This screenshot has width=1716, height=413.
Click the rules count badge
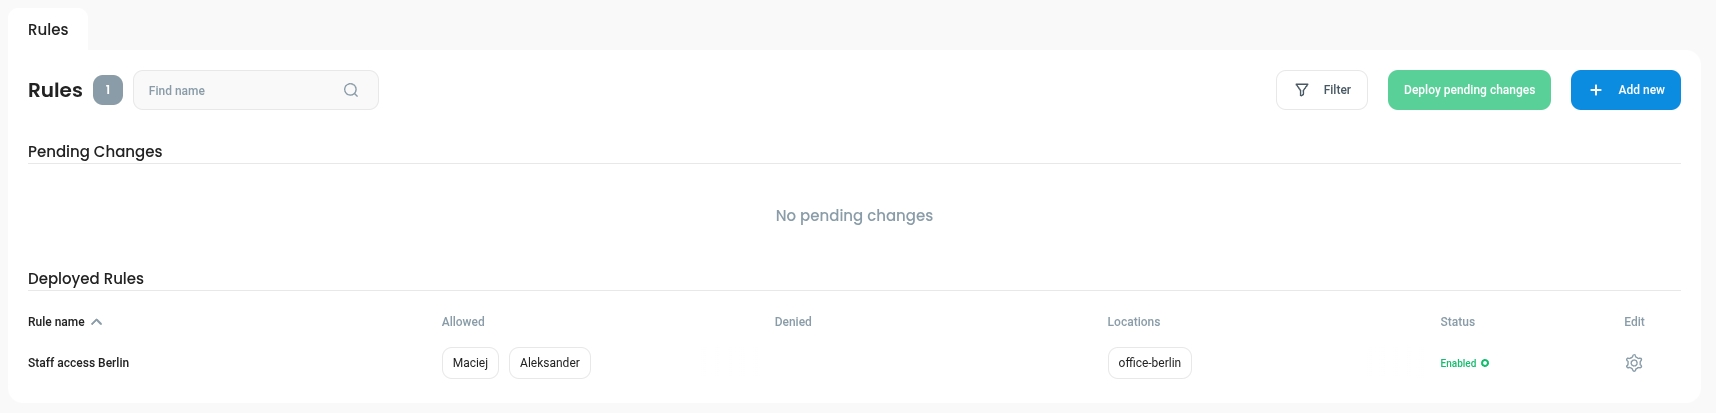108,90
